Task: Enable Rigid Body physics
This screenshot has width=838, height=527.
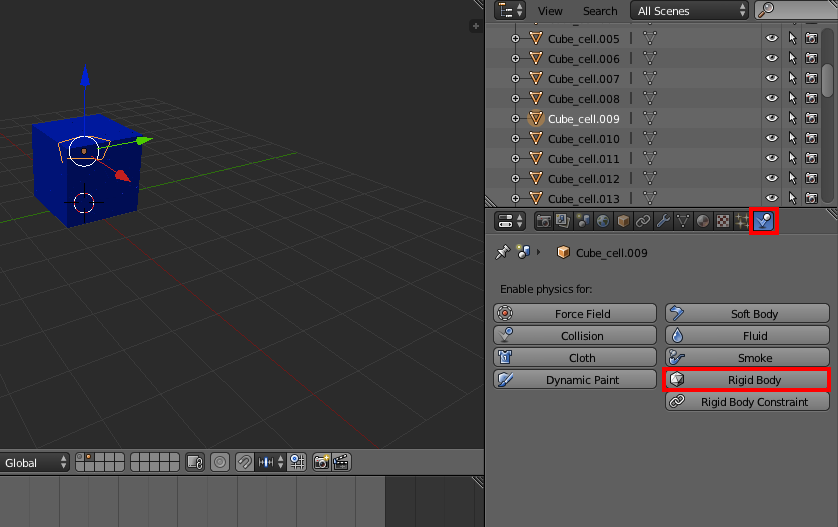Action: click(x=747, y=379)
